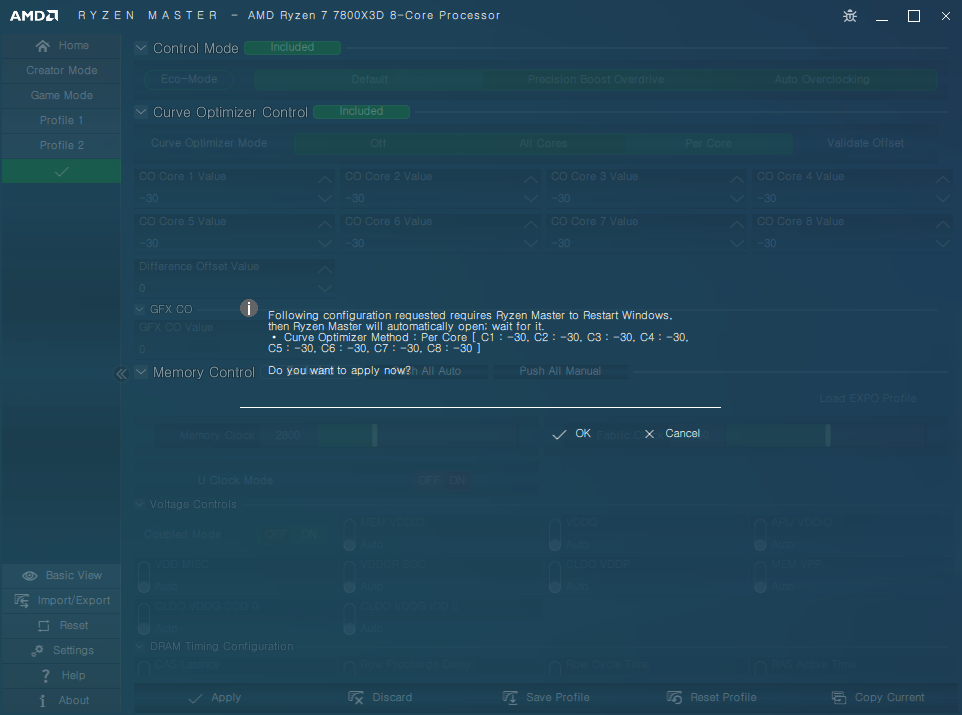Increase CO Core 5 Value
Screen dimensions: 962x715
tap(325, 225)
